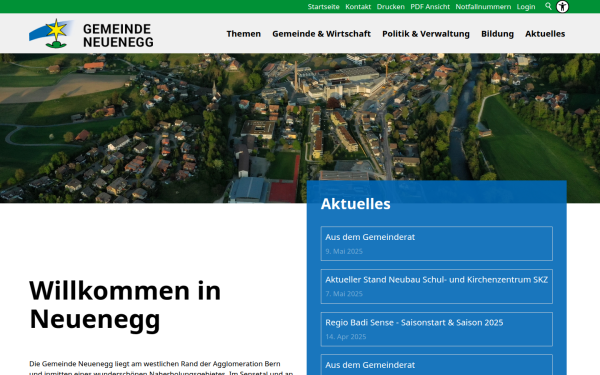Image resolution: width=600 pixels, height=375 pixels.
Task: Click the Aktuelles heading in blue panel
Action: click(x=355, y=204)
